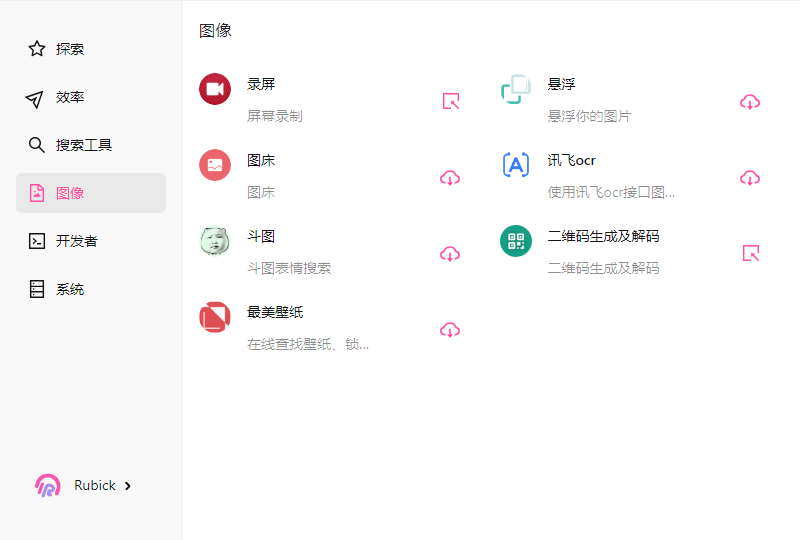Viewport: 800px width, 540px height.
Task: Click the red 录屏 screen recorder icon
Action: tap(215, 89)
